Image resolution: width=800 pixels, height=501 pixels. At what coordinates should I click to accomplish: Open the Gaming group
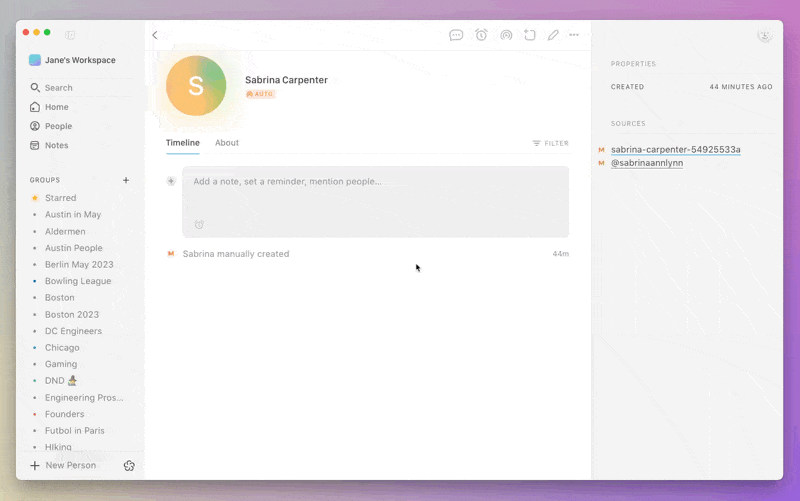click(61, 364)
